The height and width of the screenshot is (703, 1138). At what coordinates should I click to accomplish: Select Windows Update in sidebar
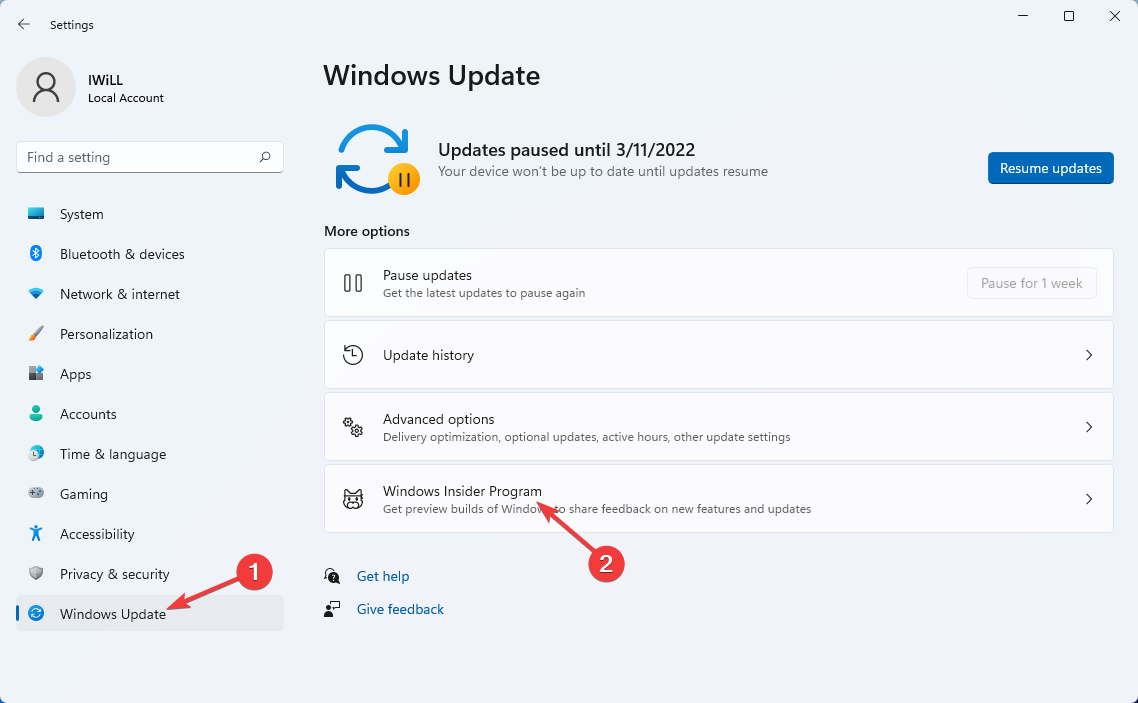pyautogui.click(x=150, y=614)
